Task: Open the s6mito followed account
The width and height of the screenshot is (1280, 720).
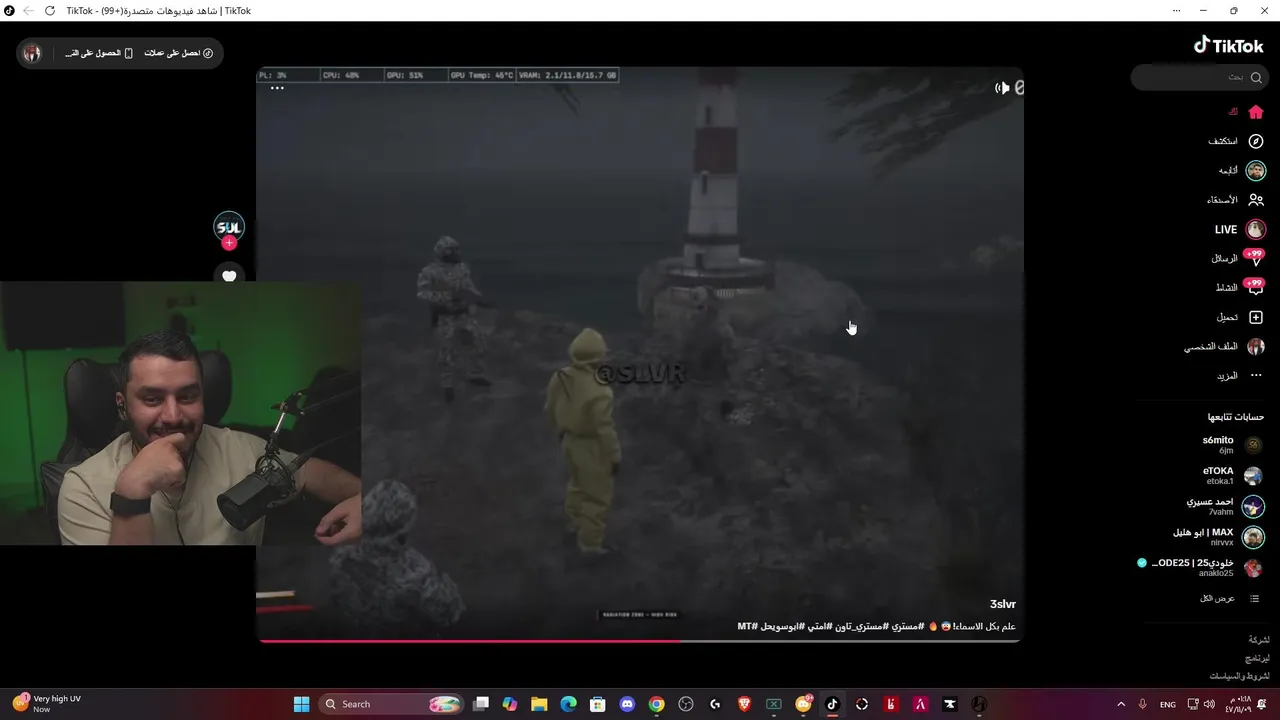Action: click(x=1232, y=445)
